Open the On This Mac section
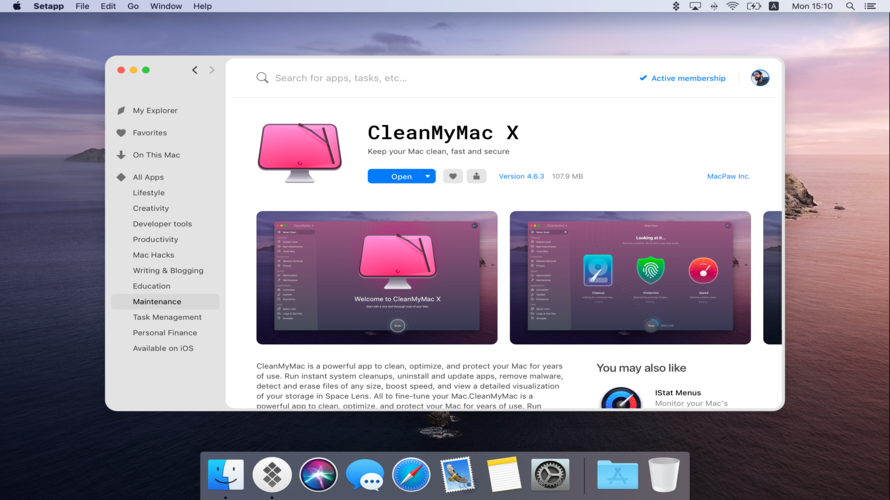890x500 pixels. [x=156, y=155]
